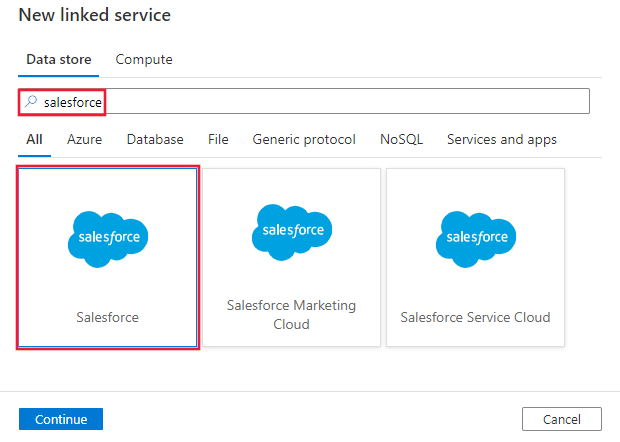The height and width of the screenshot is (442, 620).
Task: Click the Salesforce Marketing Cloud logo icon
Action: point(291,230)
